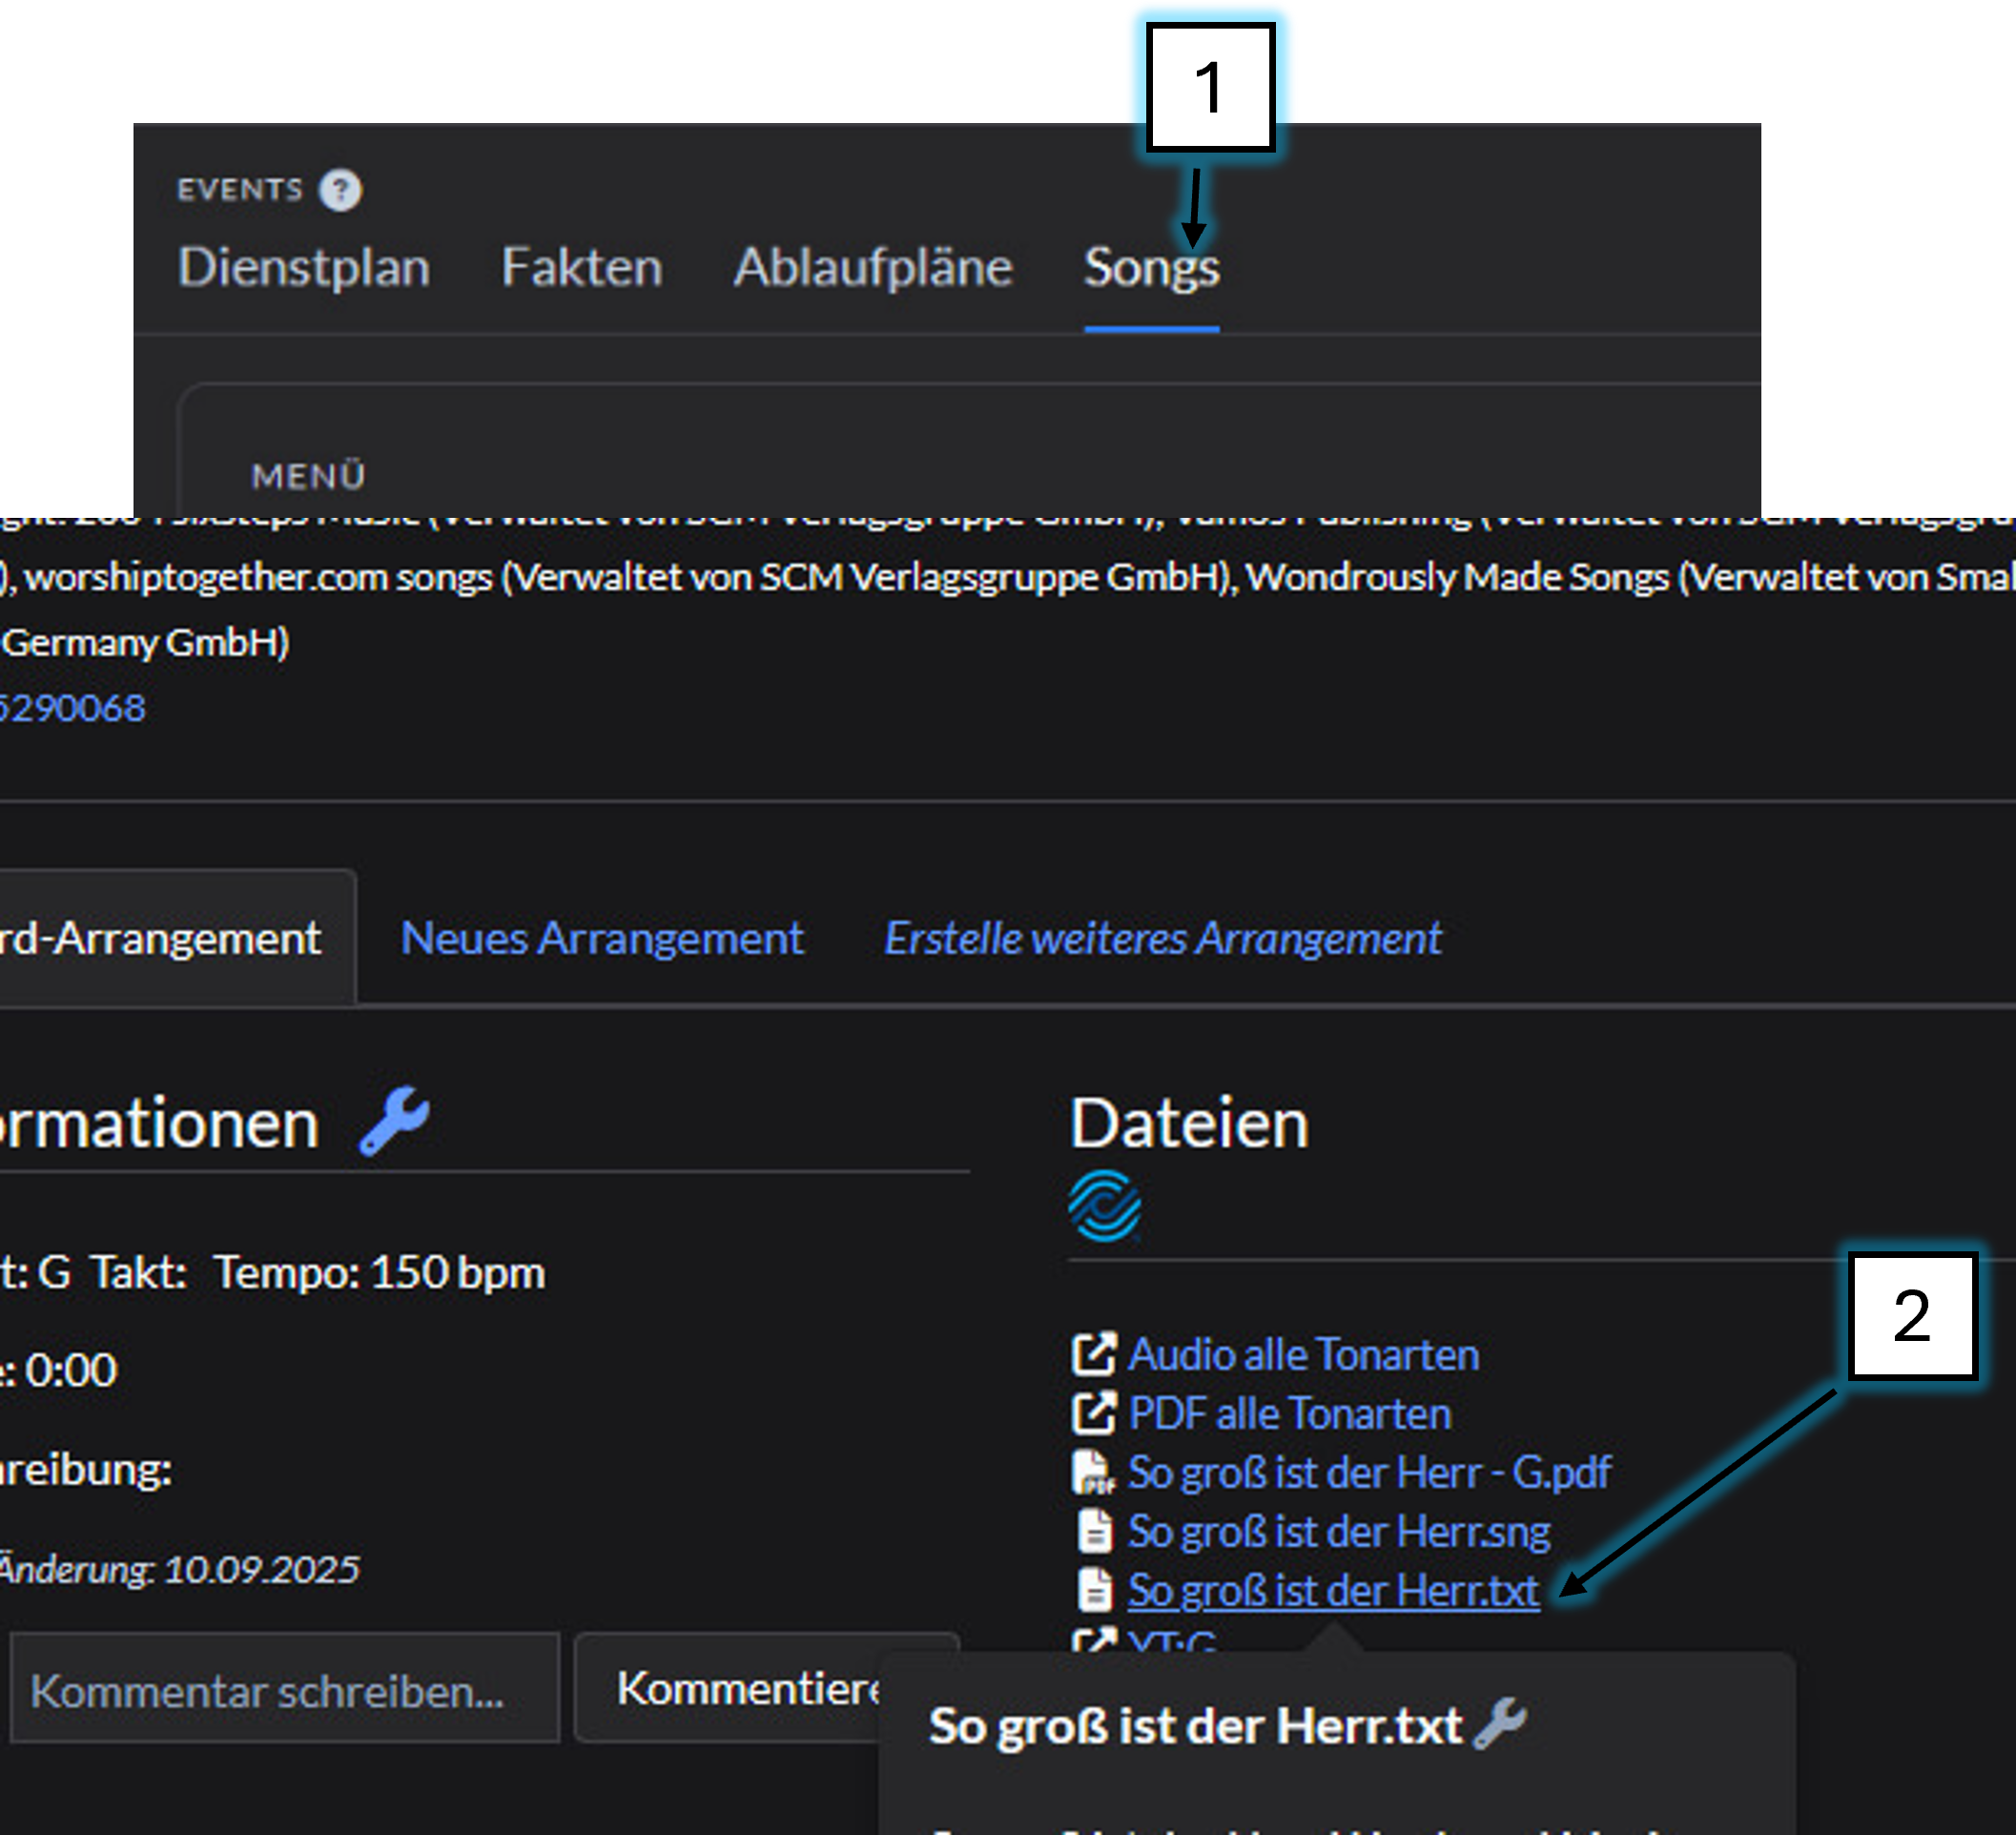
Task: Click the external-link icon before Audio alle Tonarten
Action: pos(1093,1354)
